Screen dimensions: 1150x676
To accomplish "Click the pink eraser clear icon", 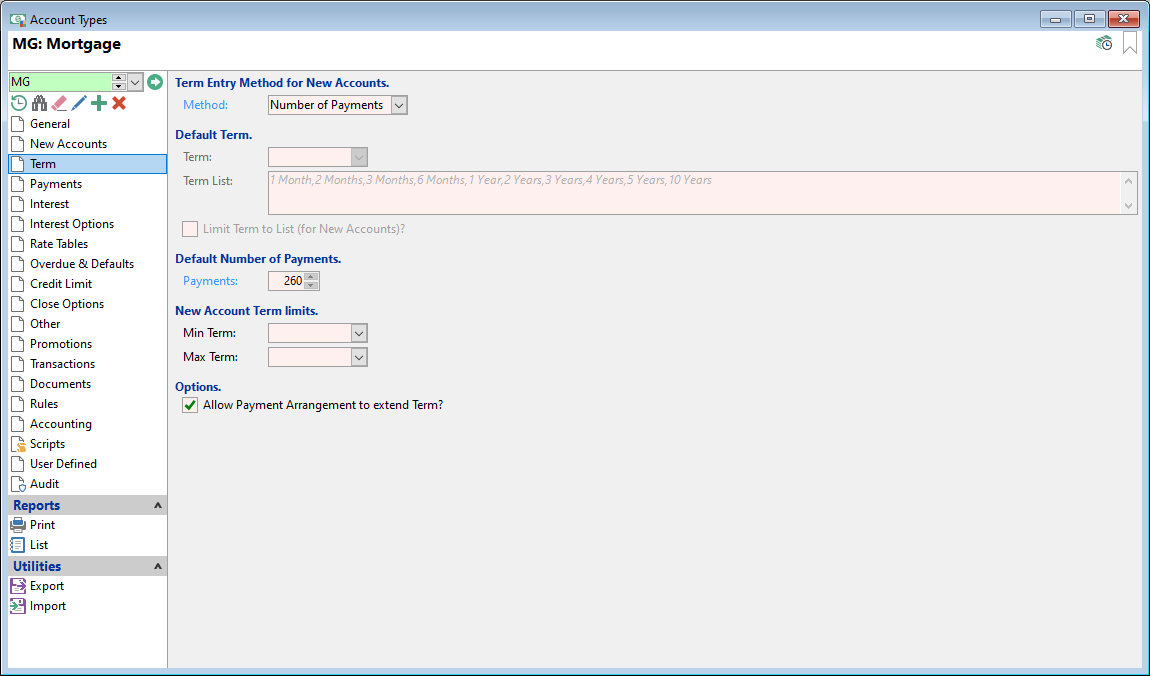I will [x=59, y=103].
